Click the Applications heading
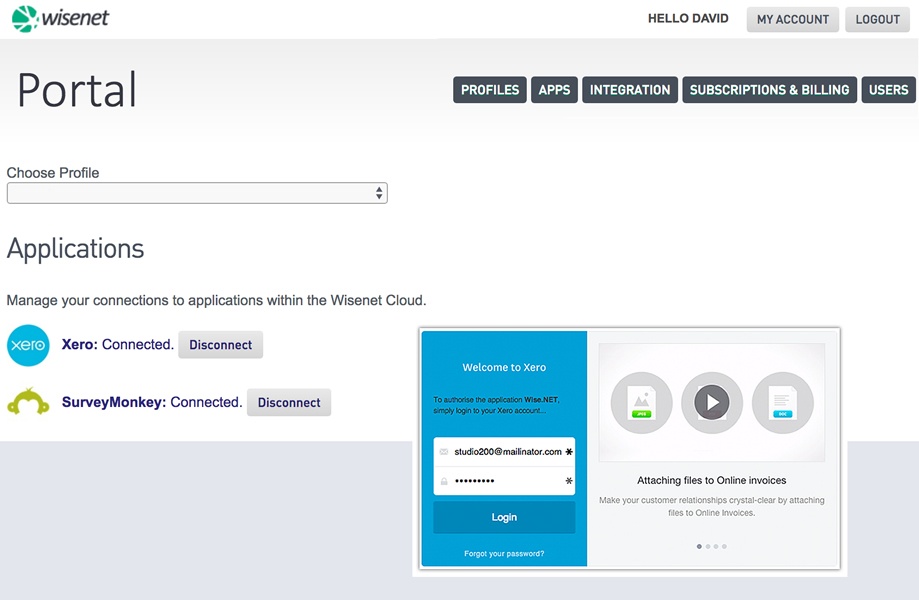 point(76,249)
